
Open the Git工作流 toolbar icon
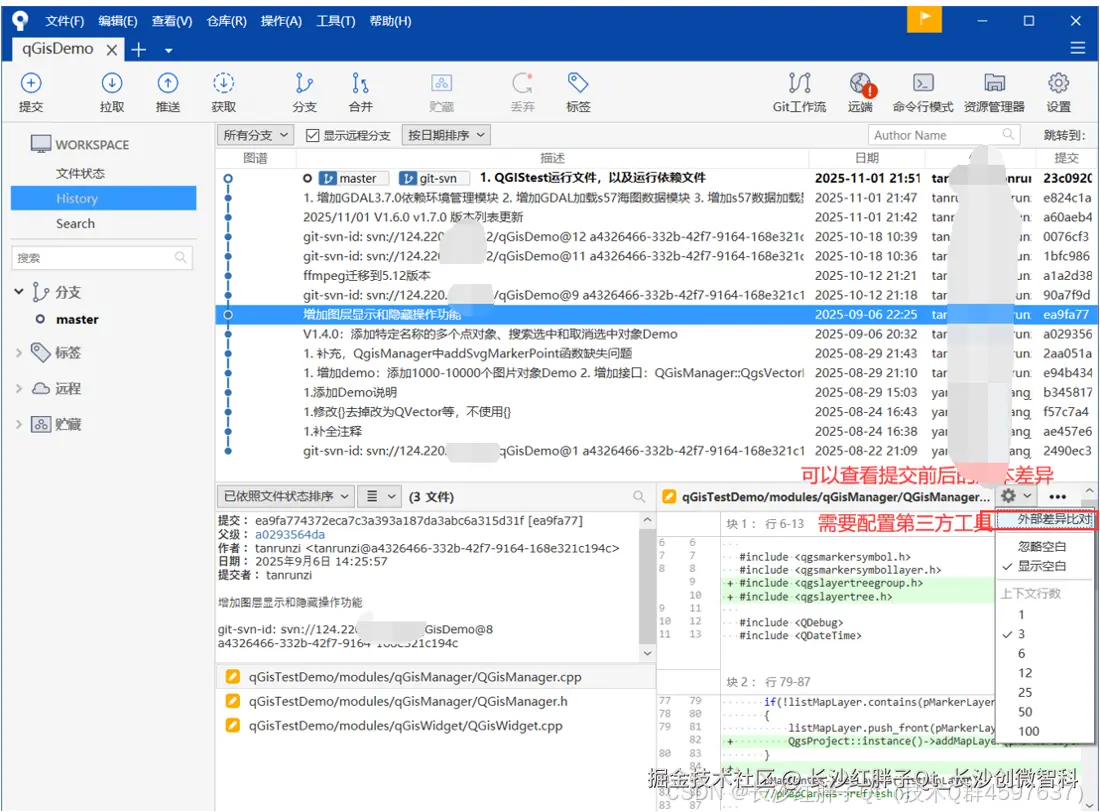point(799,84)
